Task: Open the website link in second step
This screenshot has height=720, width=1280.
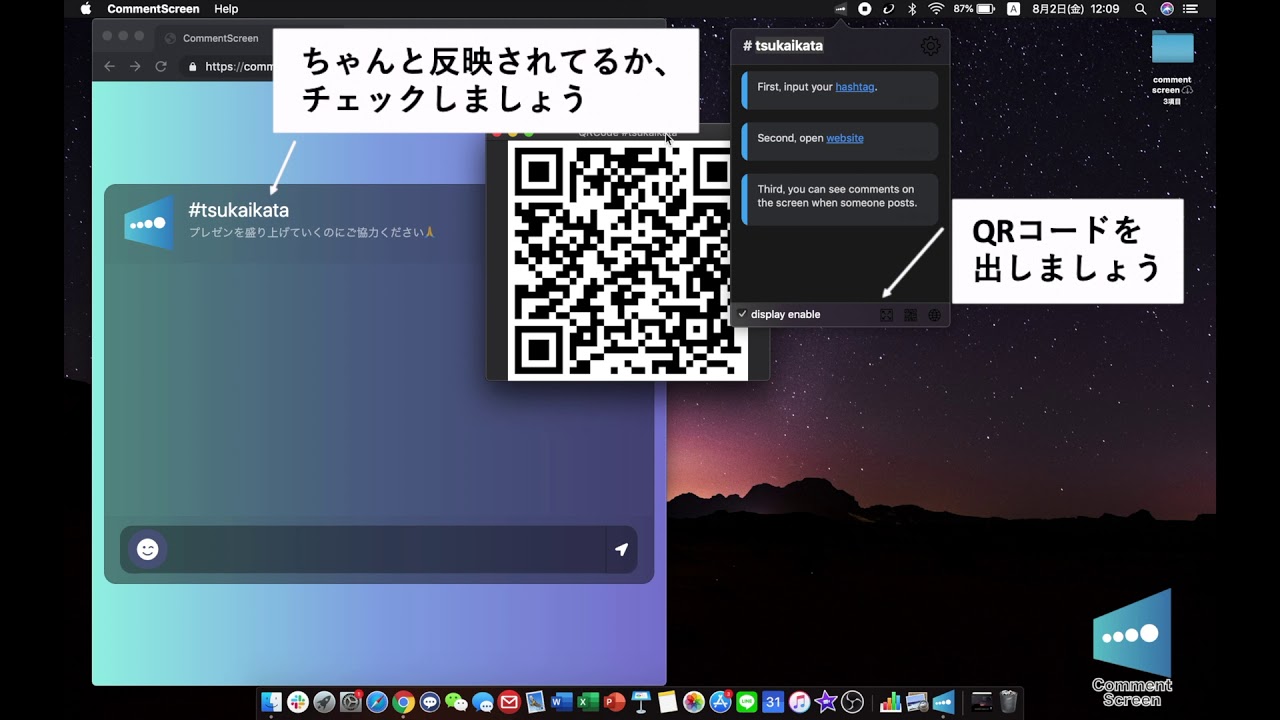Action: 845,138
